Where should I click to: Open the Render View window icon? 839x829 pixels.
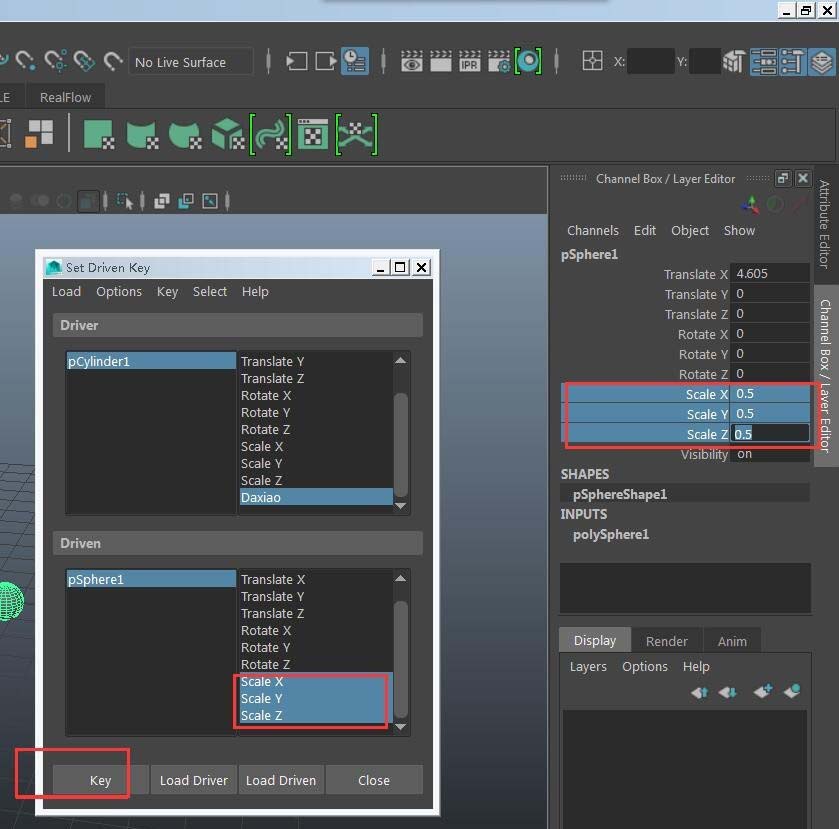point(411,61)
